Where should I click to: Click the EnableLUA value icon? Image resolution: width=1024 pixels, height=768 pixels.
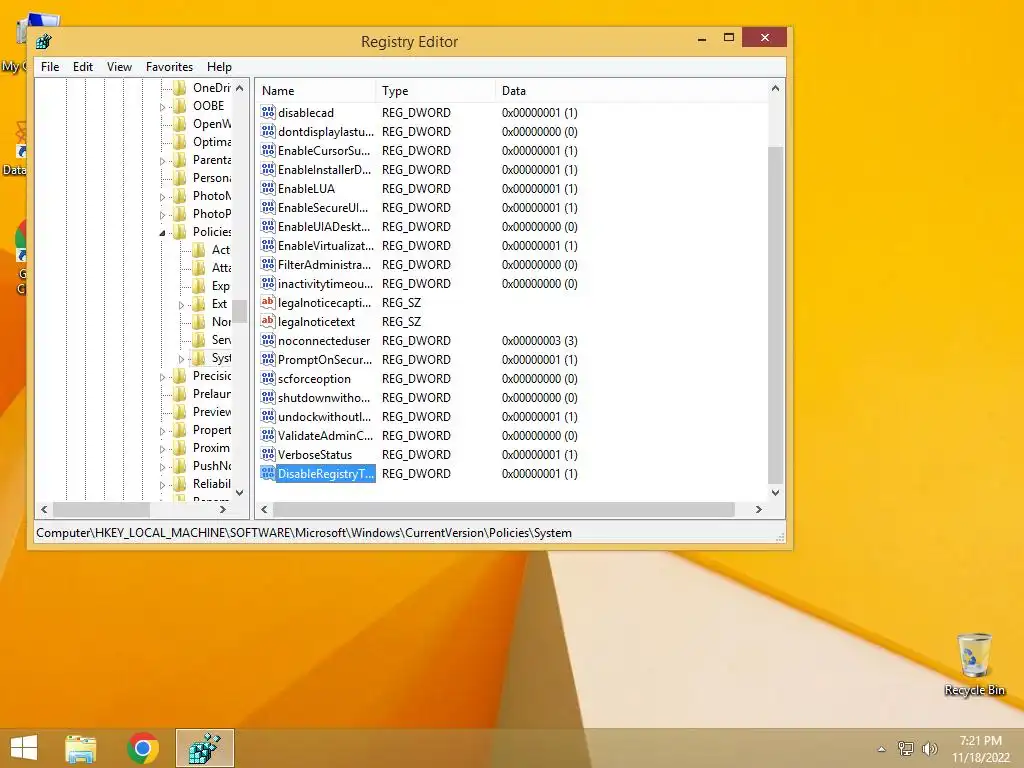tap(268, 188)
